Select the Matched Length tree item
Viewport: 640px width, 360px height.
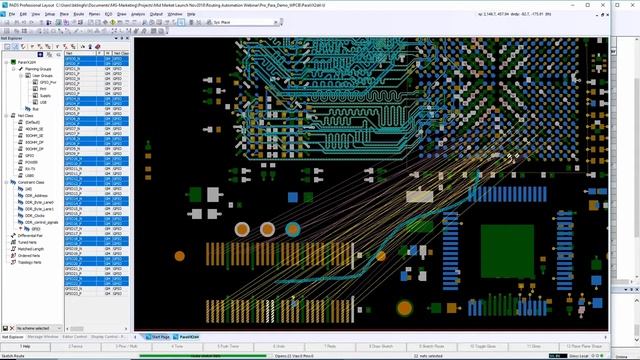31,249
